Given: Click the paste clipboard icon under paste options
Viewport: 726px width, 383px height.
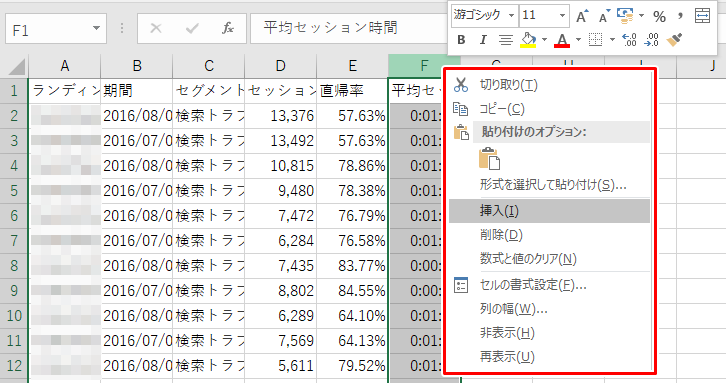Looking at the screenshot, I should click(x=489, y=159).
